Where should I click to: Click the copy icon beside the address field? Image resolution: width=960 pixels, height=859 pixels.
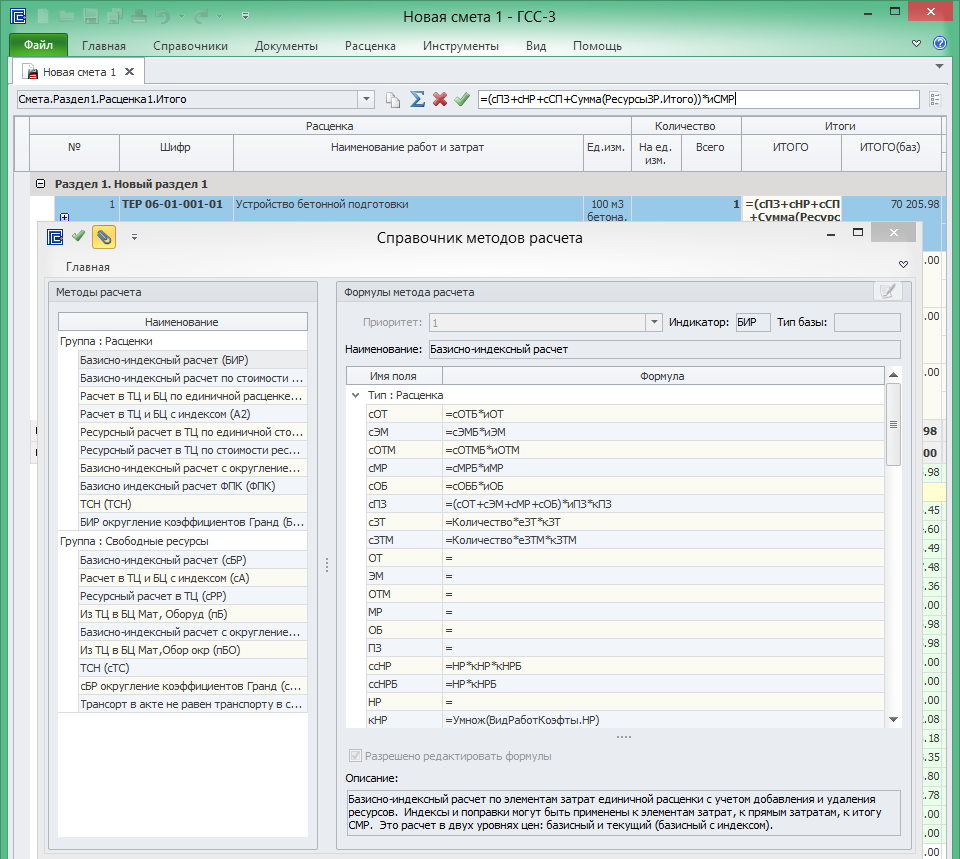394,99
